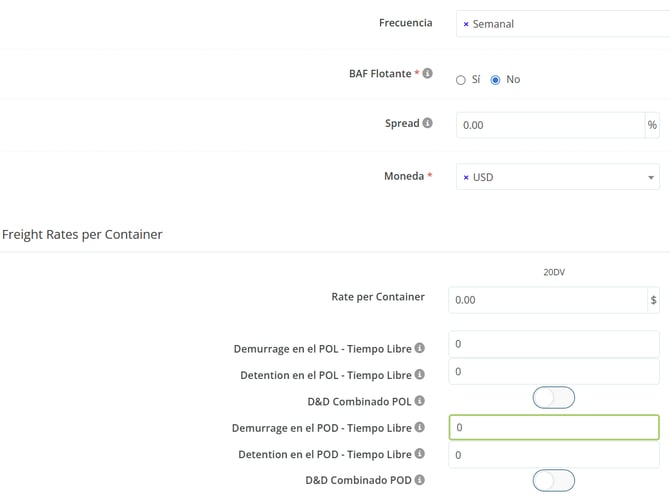The height and width of the screenshot is (499, 670).
Task: Clear the USD selection with its x
Action: pyautogui.click(x=466, y=177)
